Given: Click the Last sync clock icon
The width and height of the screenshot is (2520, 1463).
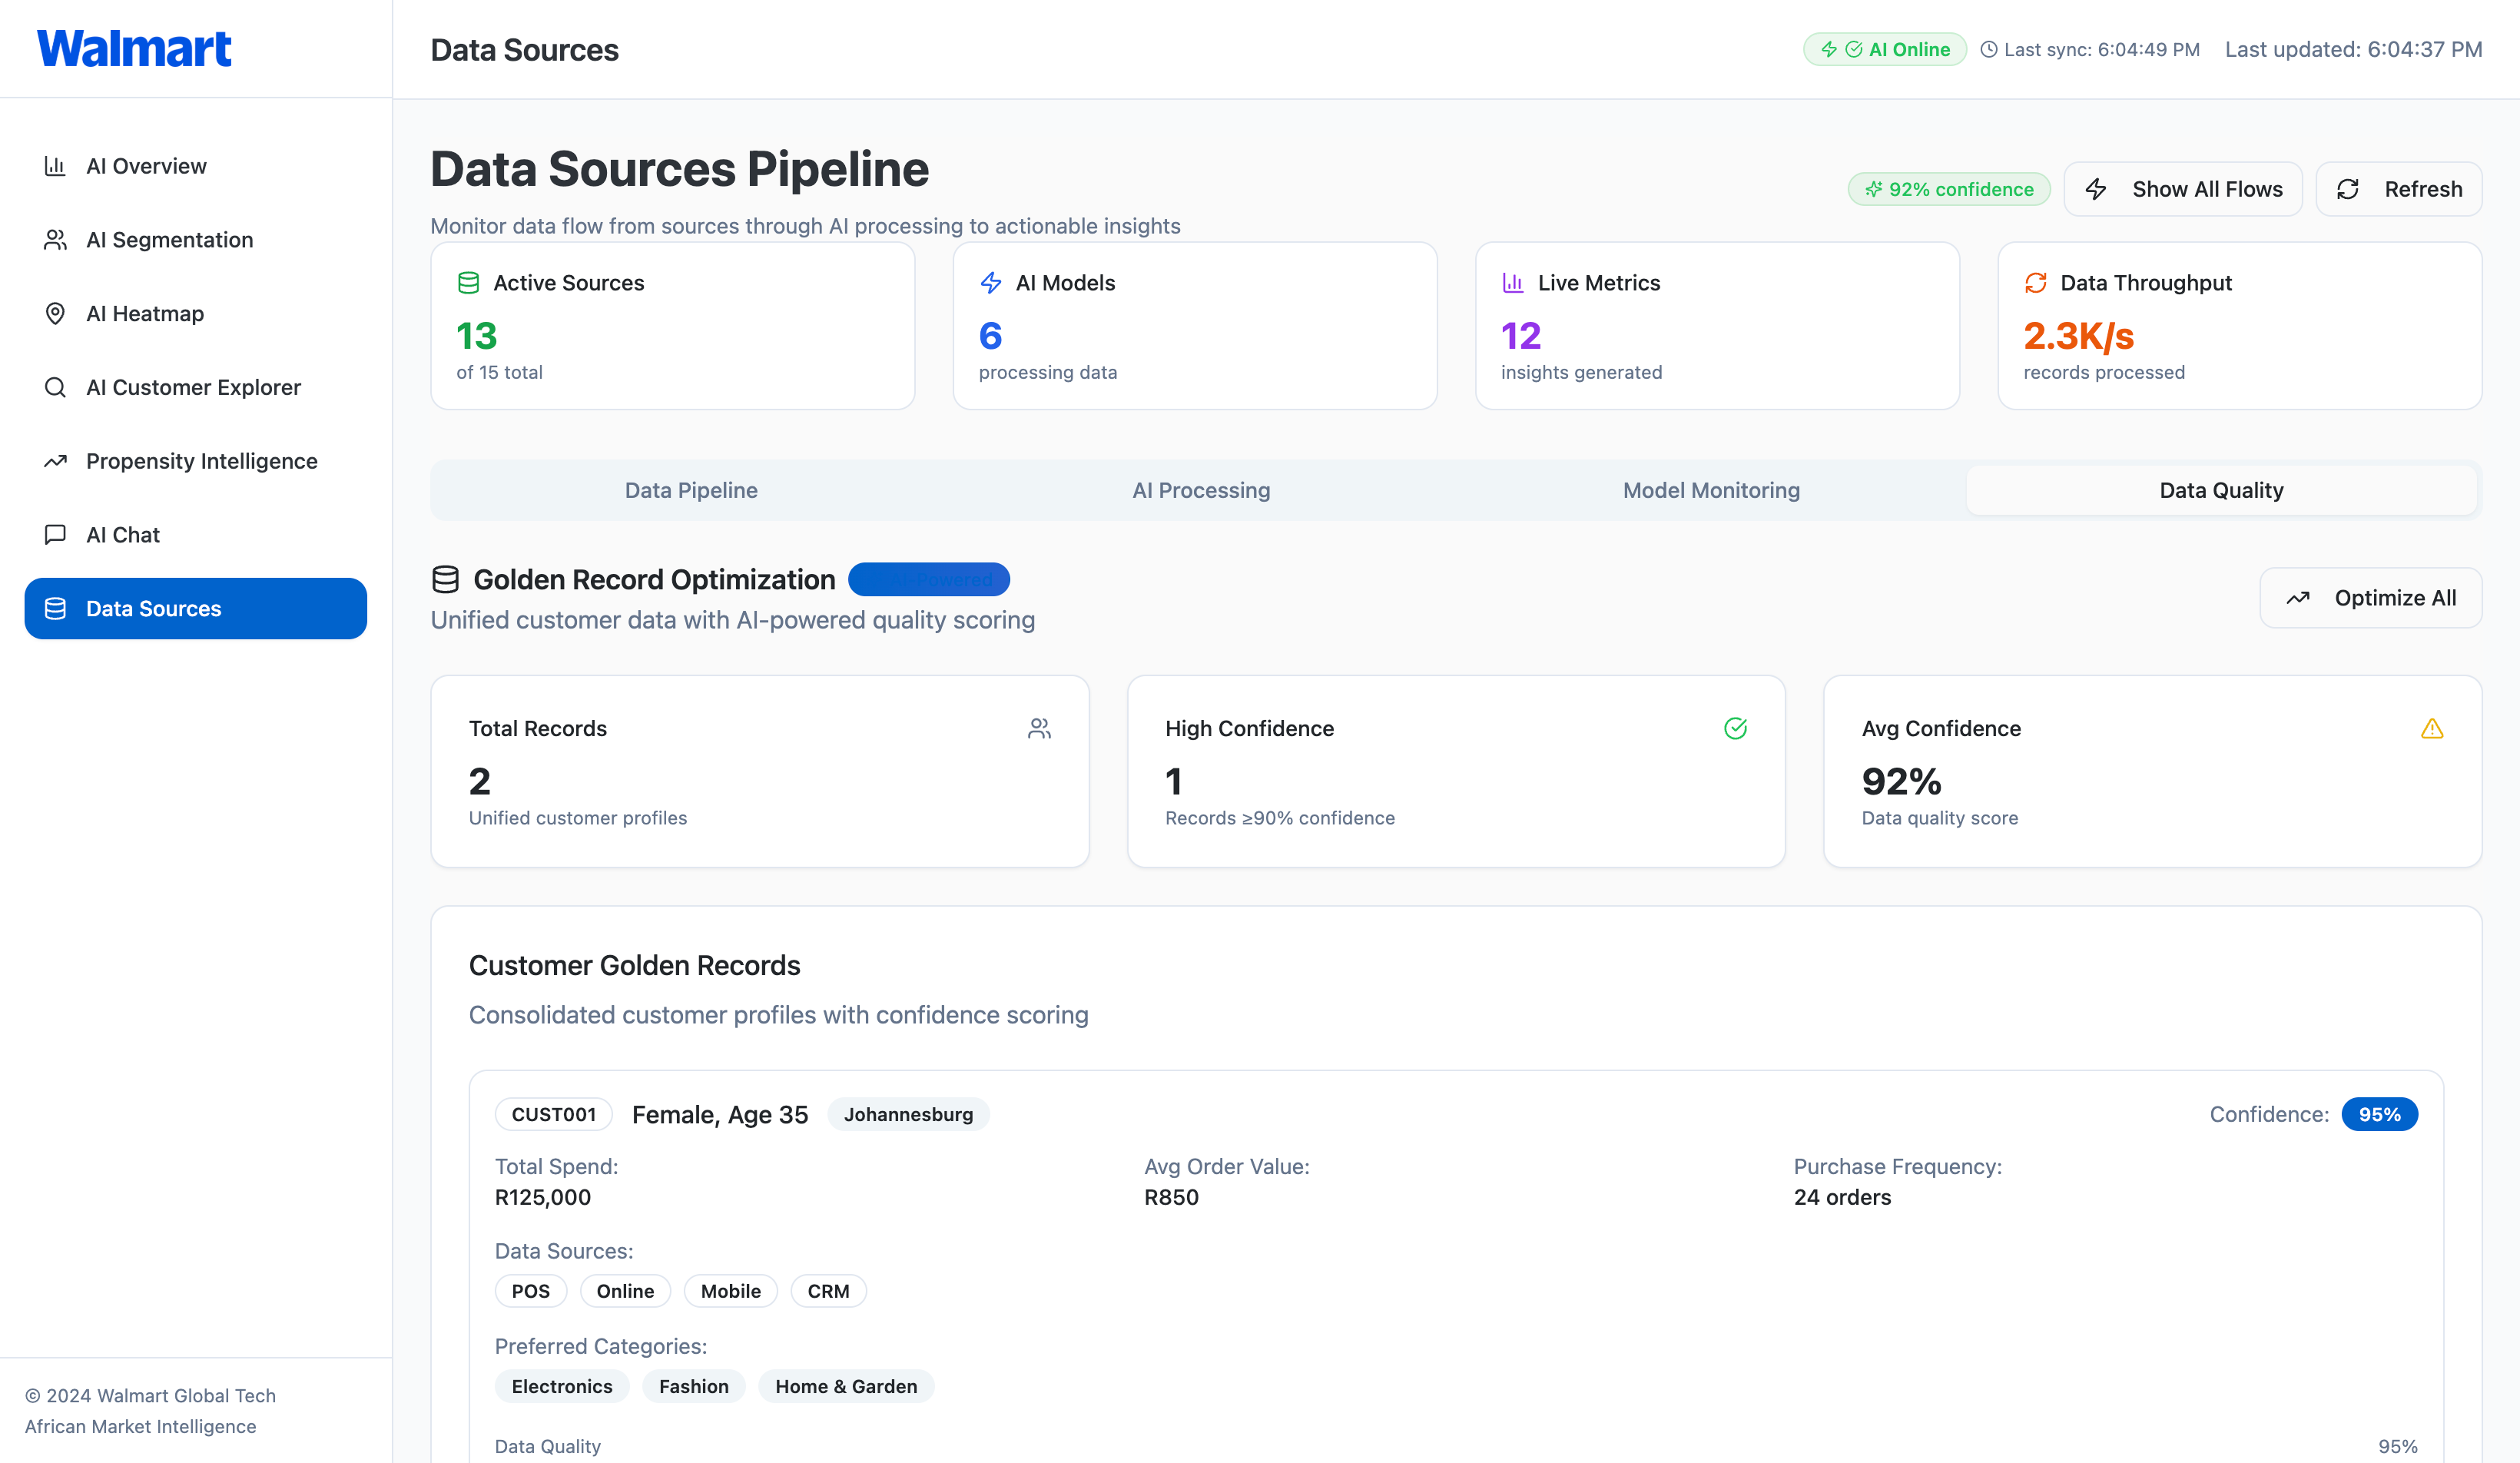Looking at the screenshot, I should (1989, 49).
